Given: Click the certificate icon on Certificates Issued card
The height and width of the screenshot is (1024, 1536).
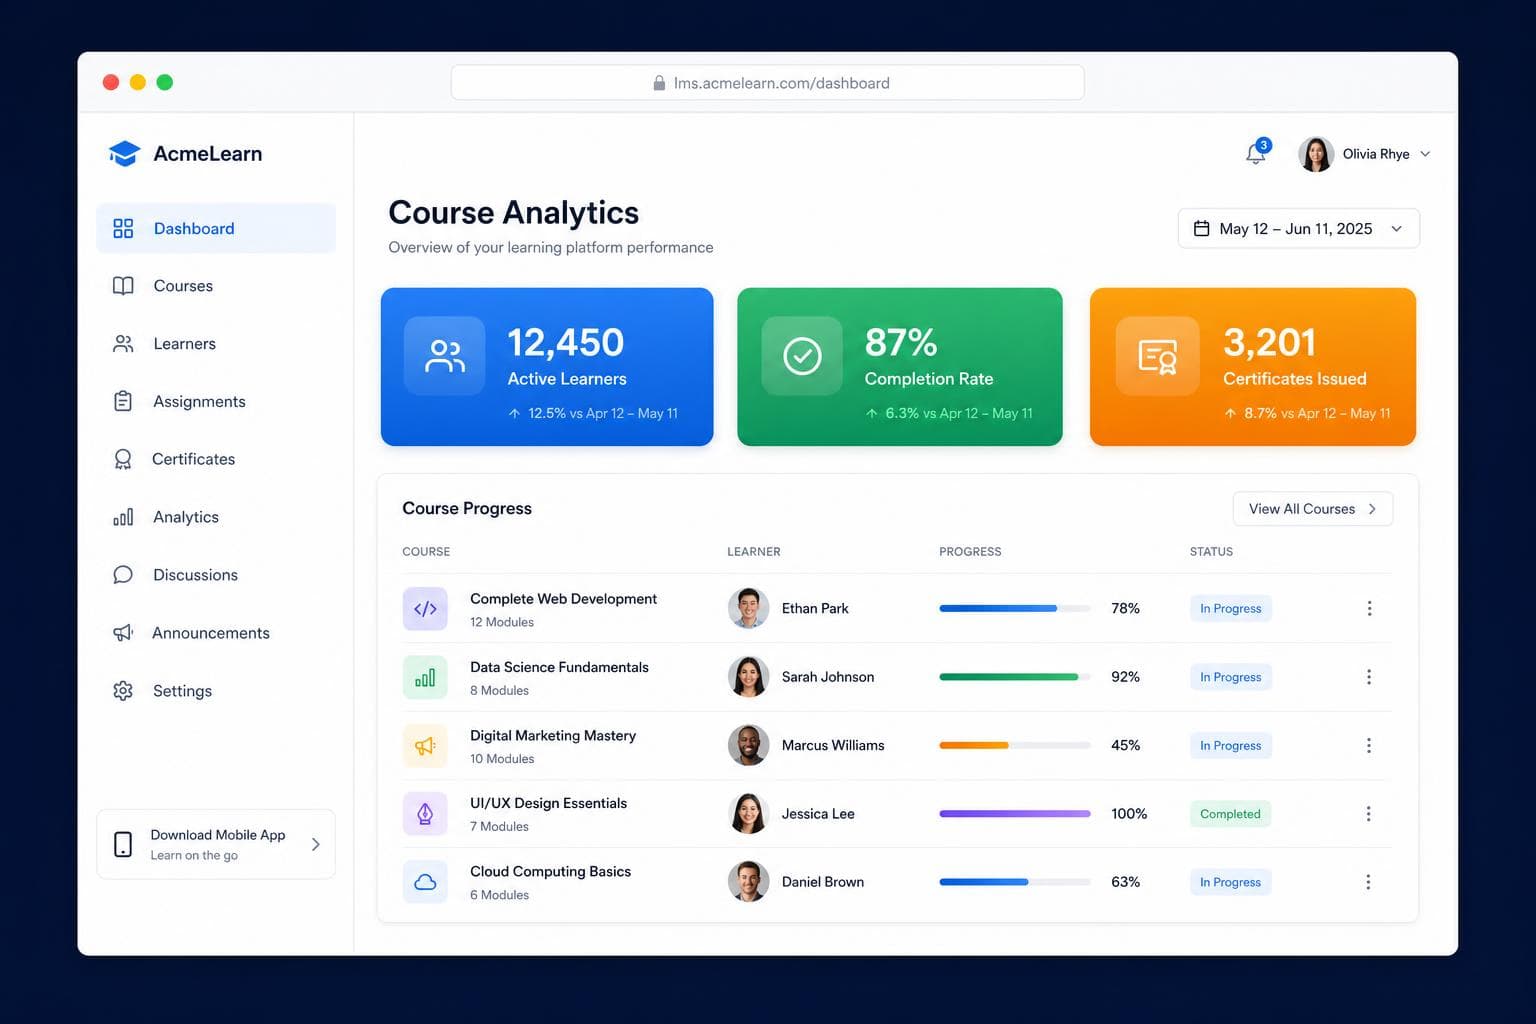Looking at the screenshot, I should (1158, 356).
